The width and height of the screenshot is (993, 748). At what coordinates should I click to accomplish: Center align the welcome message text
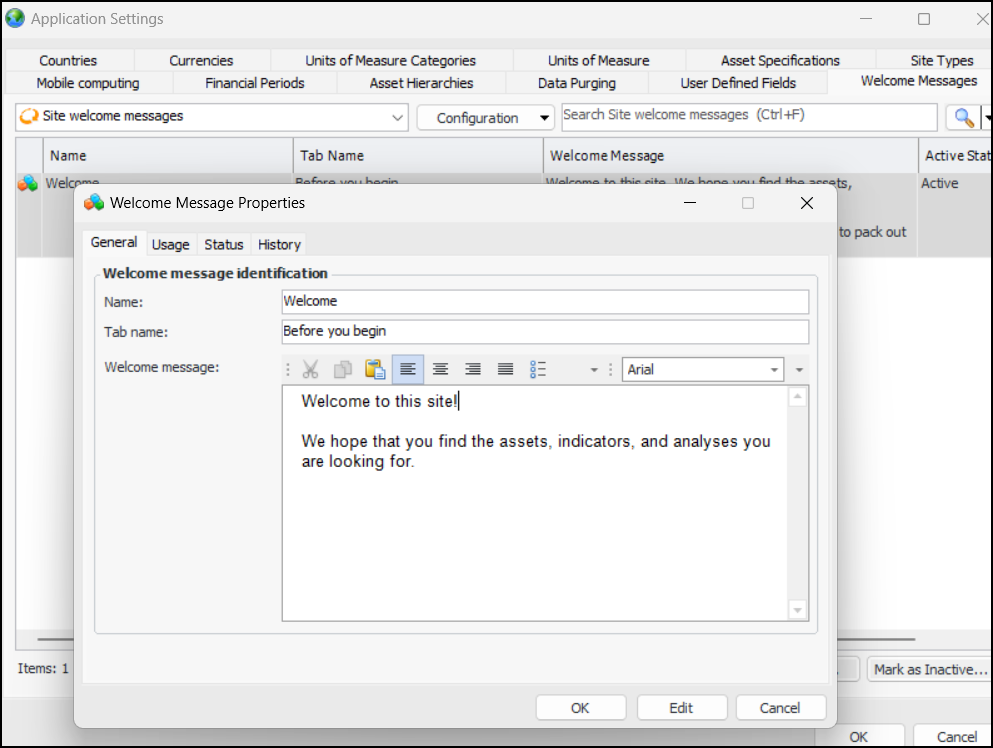pos(440,370)
